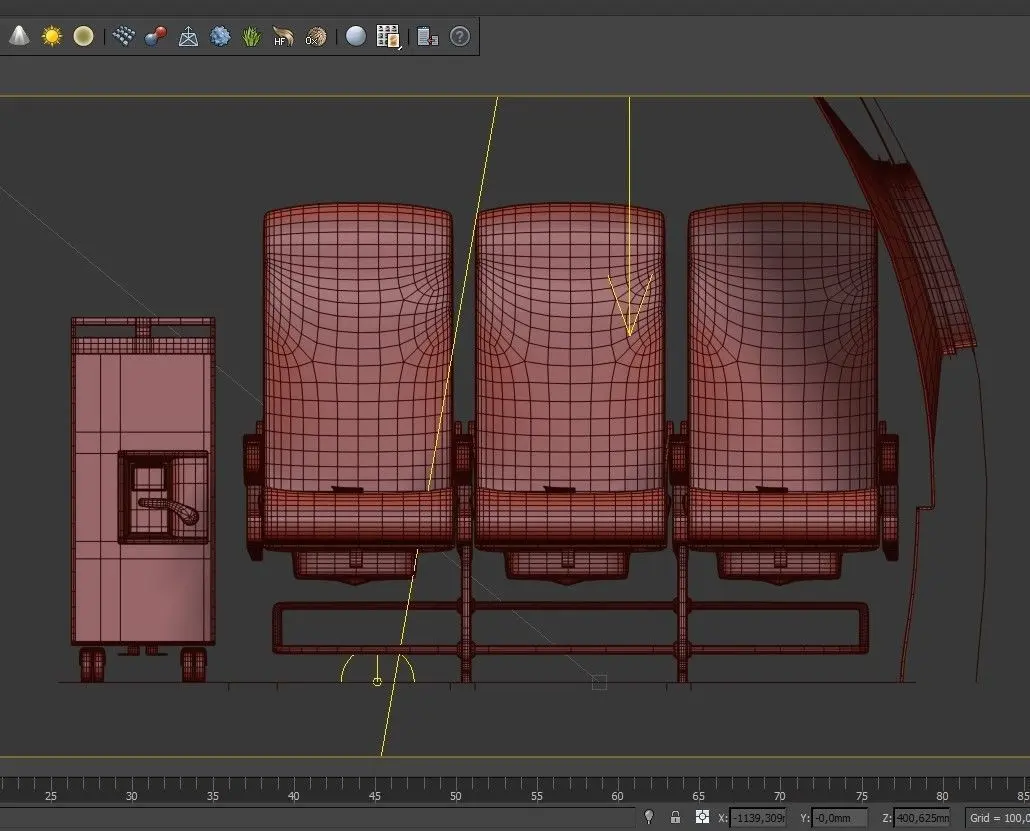Click the X coordinate input field

pyautogui.click(x=757, y=818)
